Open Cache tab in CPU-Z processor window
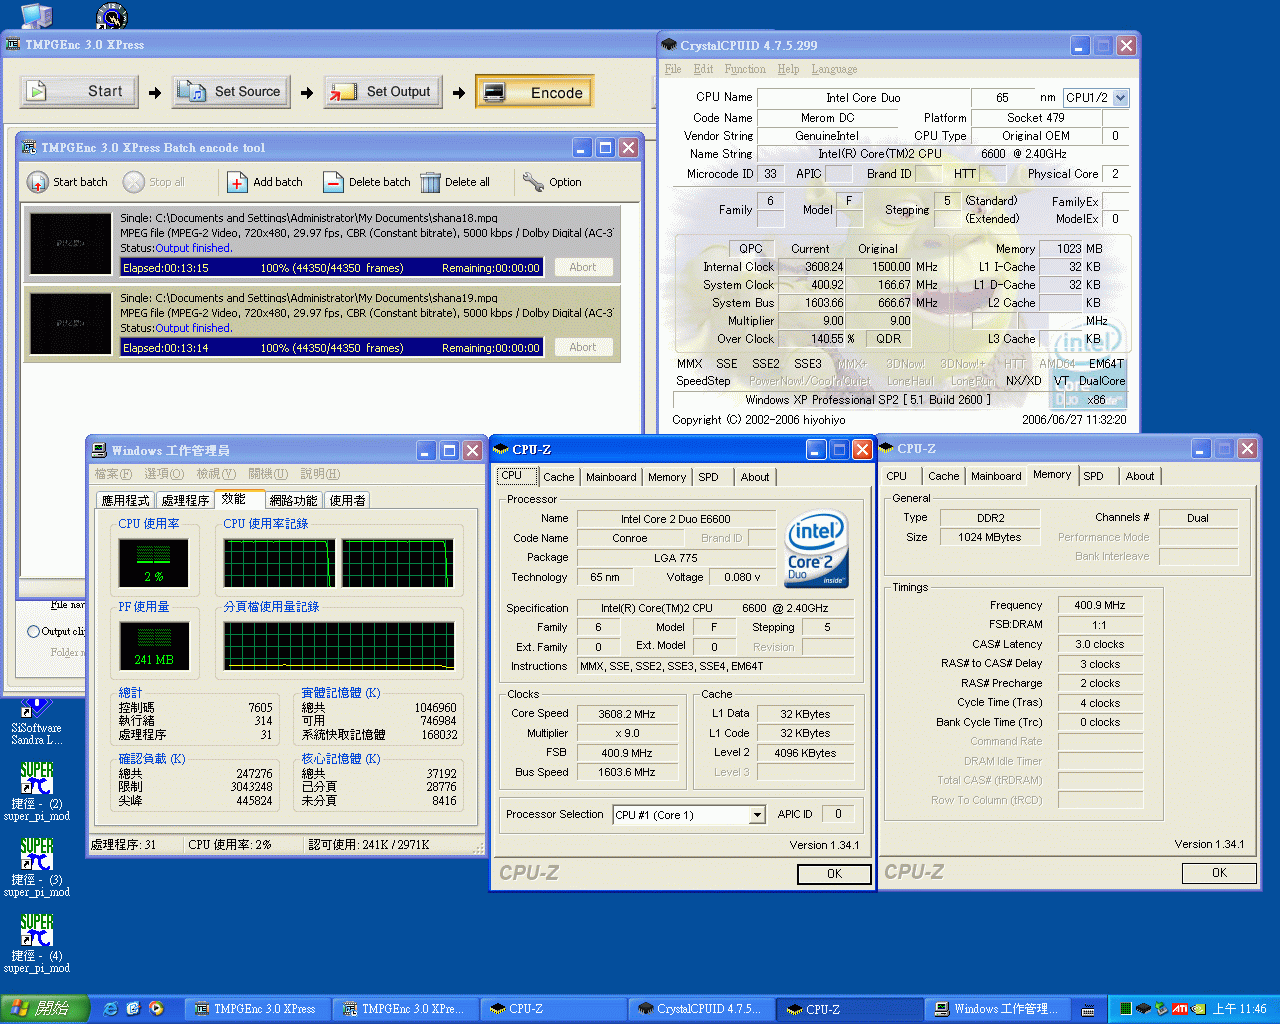1280x1024 pixels. pos(558,477)
